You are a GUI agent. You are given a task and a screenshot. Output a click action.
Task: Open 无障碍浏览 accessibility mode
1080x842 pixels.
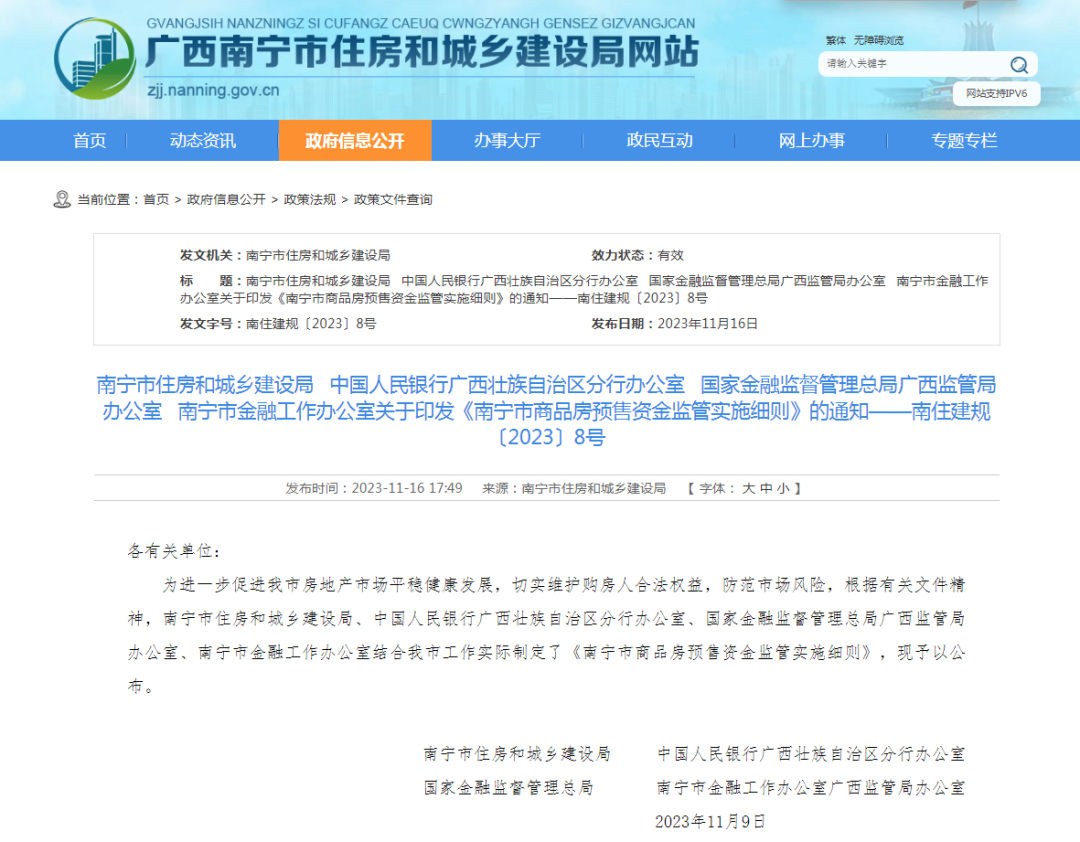(x=878, y=39)
